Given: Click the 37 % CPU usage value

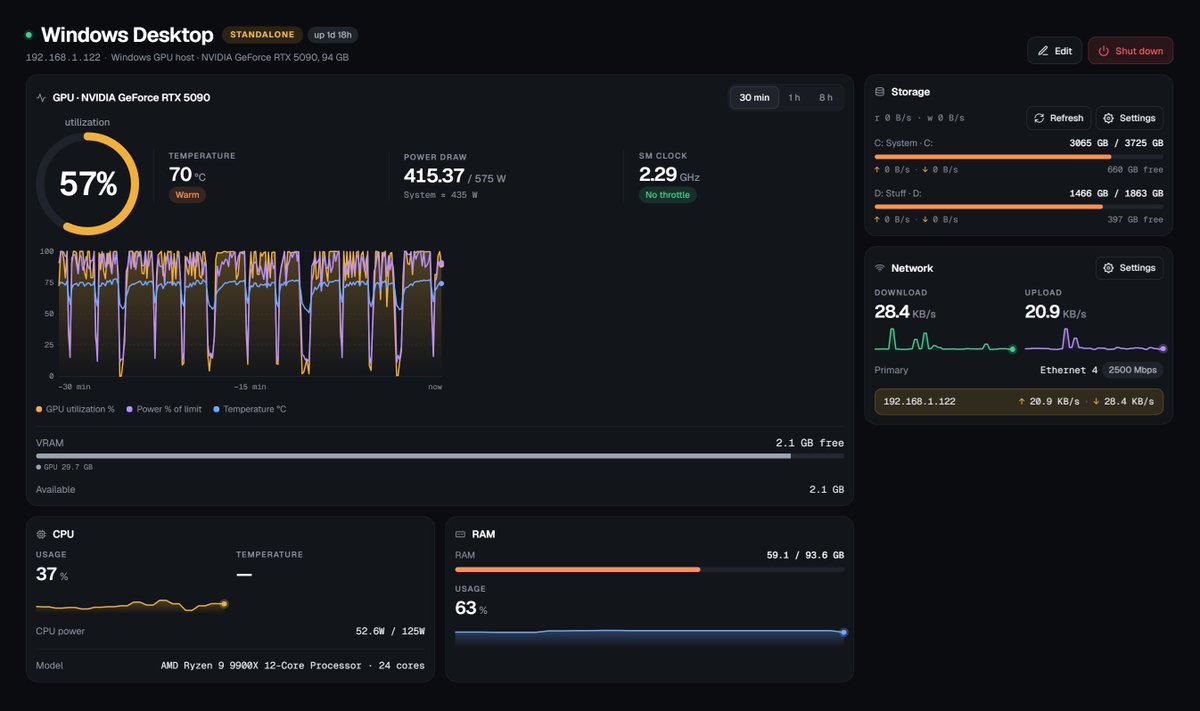Looking at the screenshot, I should click(x=52, y=574).
